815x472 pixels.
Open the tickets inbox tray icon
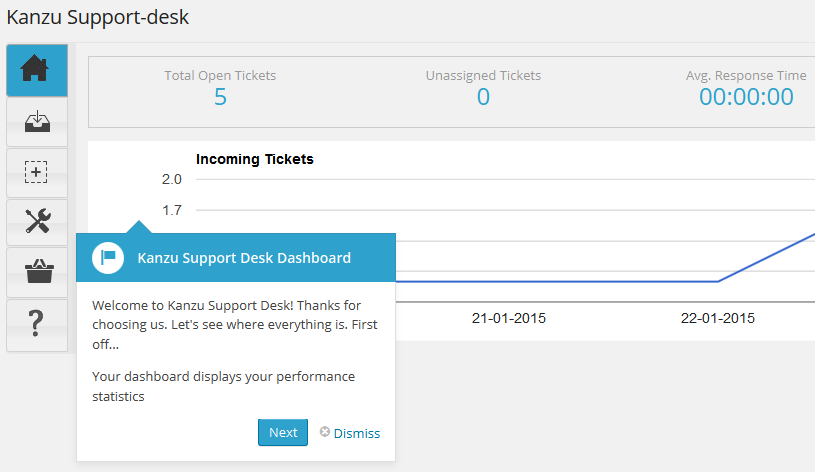click(37, 122)
